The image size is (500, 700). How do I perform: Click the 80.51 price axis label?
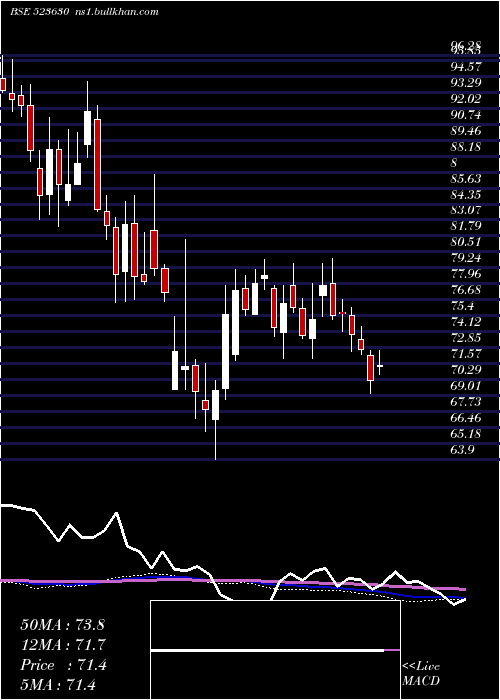(x=466, y=242)
